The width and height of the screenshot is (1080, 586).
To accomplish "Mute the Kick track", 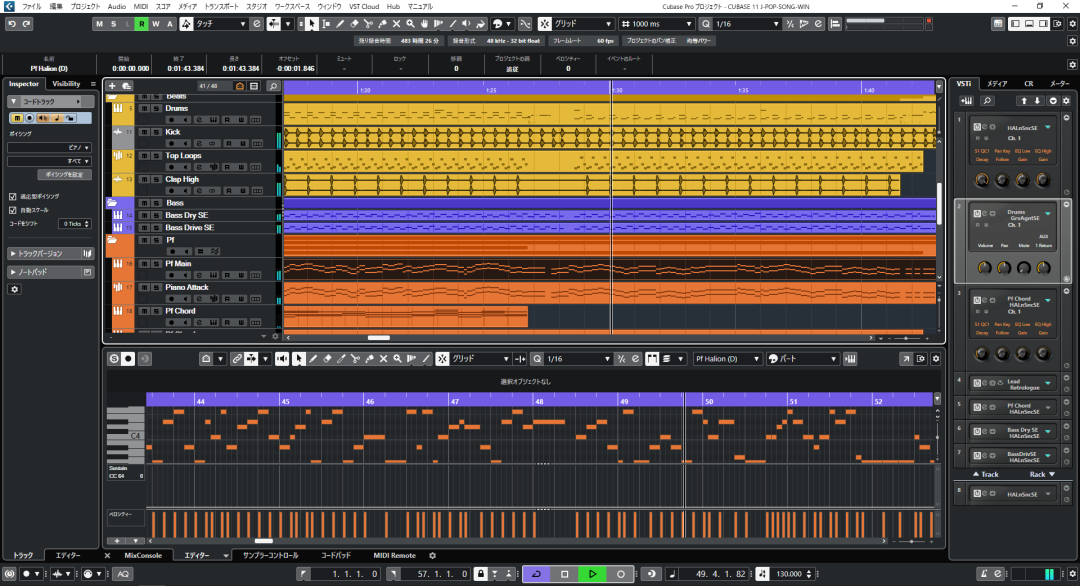I will [x=144, y=132].
